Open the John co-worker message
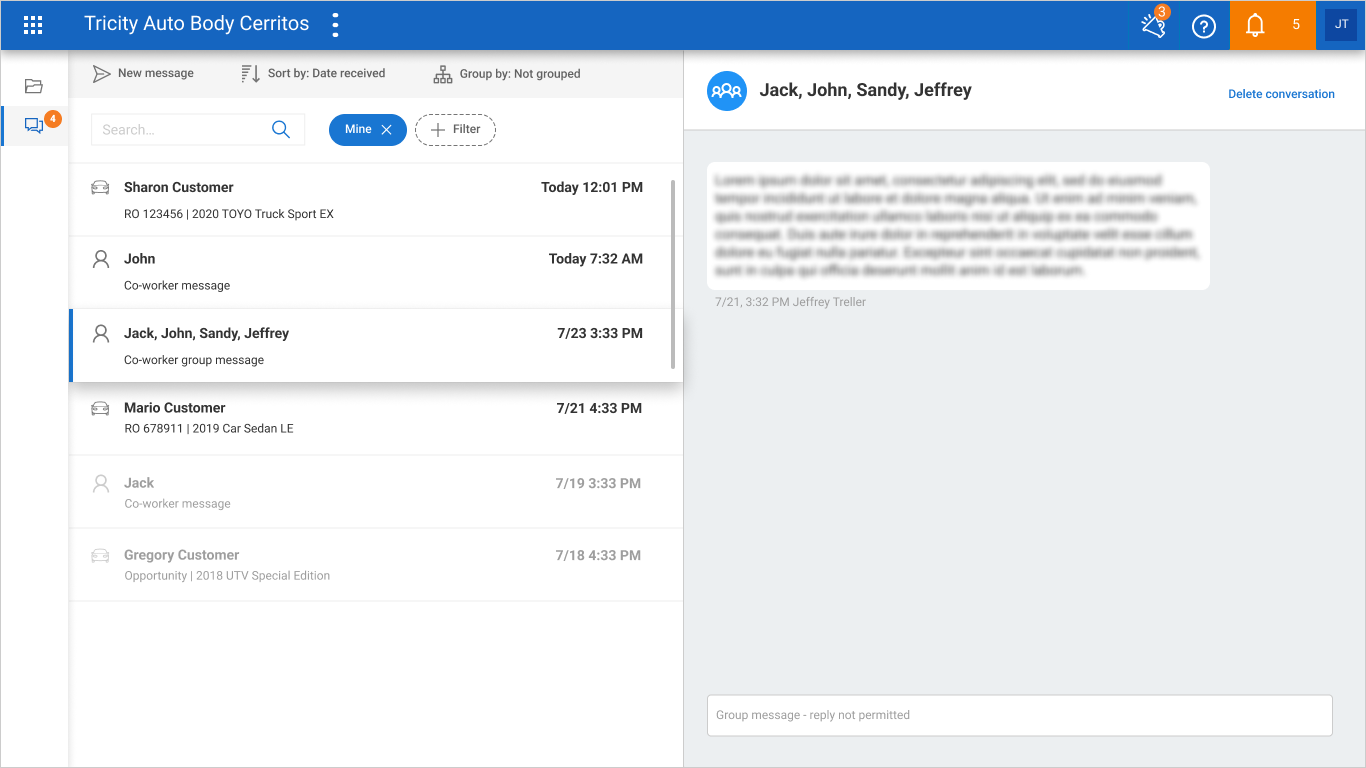The width and height of the screenshot is (1366, 768). point(375,272)
